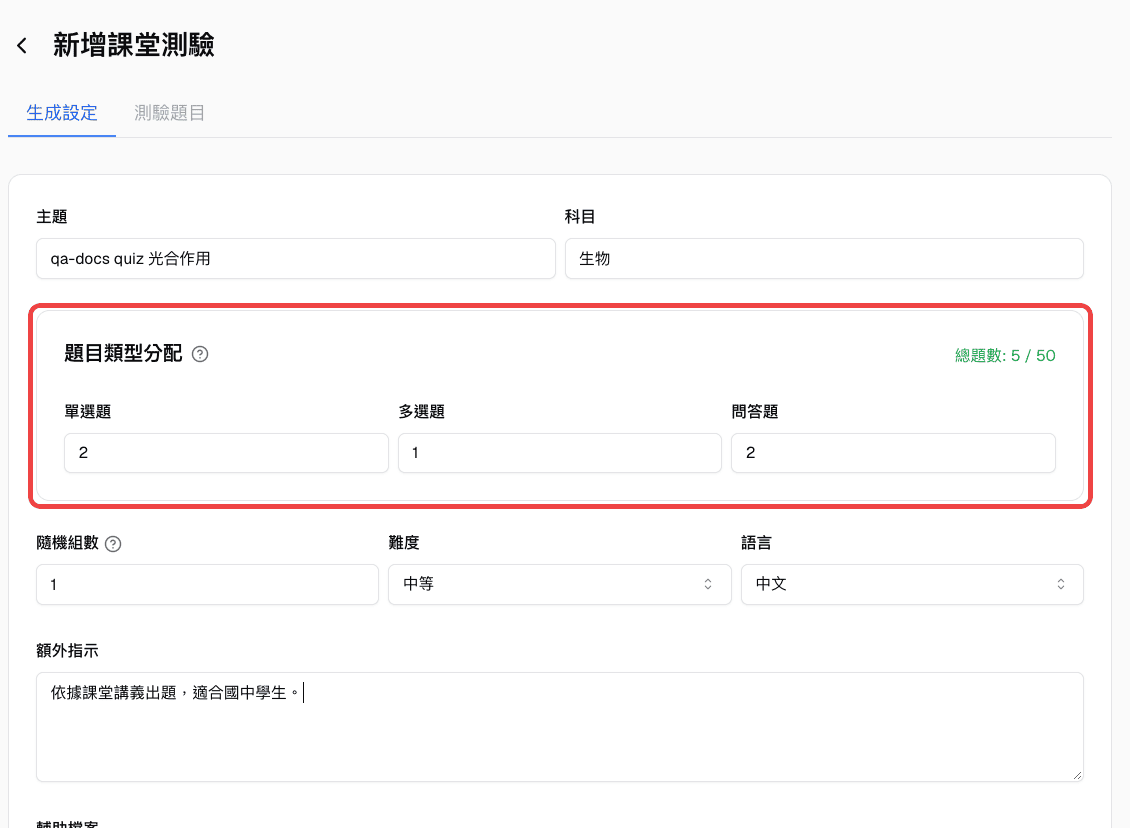
Task: Go back using the left arrow icon
Action: [x=22, y=45]
